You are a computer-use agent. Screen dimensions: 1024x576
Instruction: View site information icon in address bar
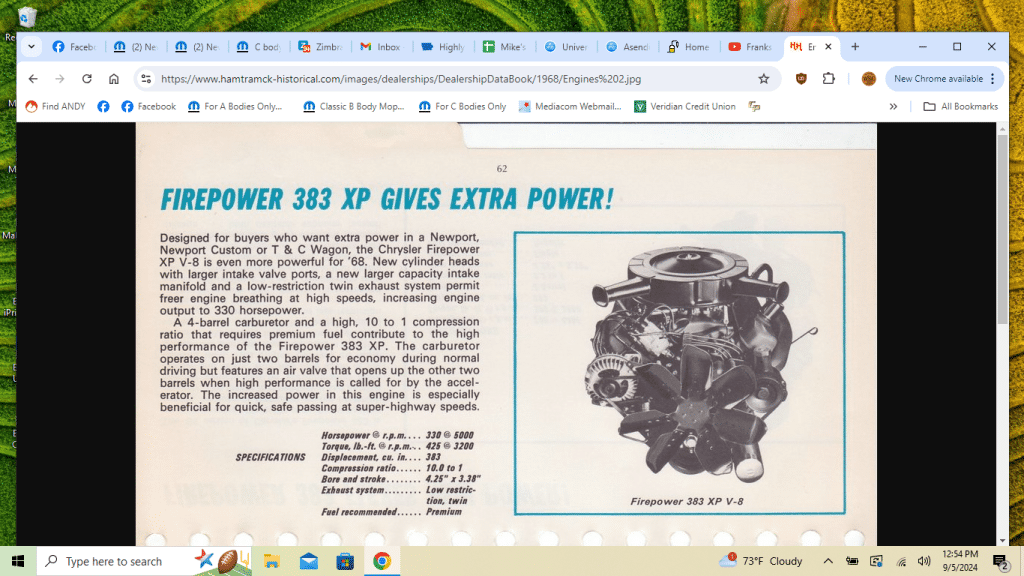click(x=146, y=79)
